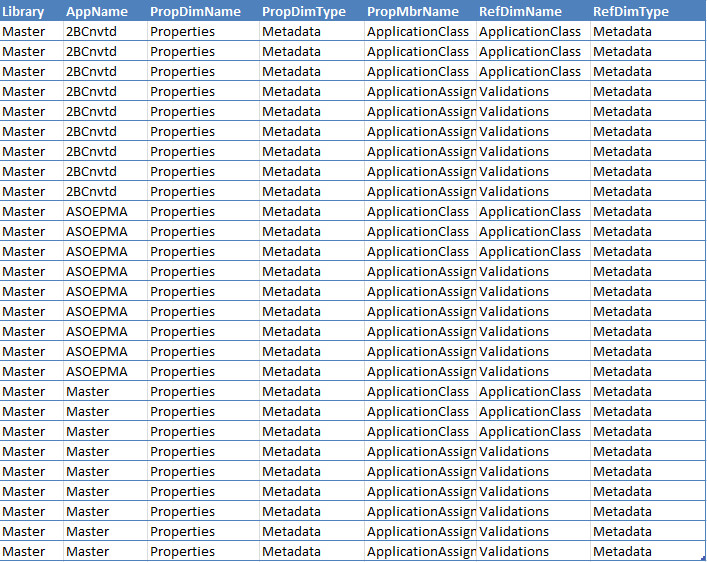This screenshot has height=562, width=707.
Task: Select first Validations cell in 2BCnvtd rows
Action: pos(533,92)
